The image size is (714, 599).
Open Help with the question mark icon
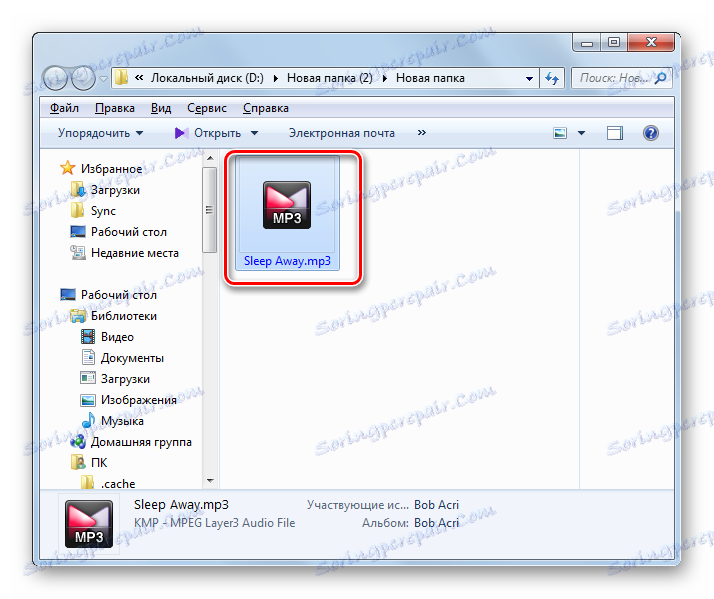651,133
